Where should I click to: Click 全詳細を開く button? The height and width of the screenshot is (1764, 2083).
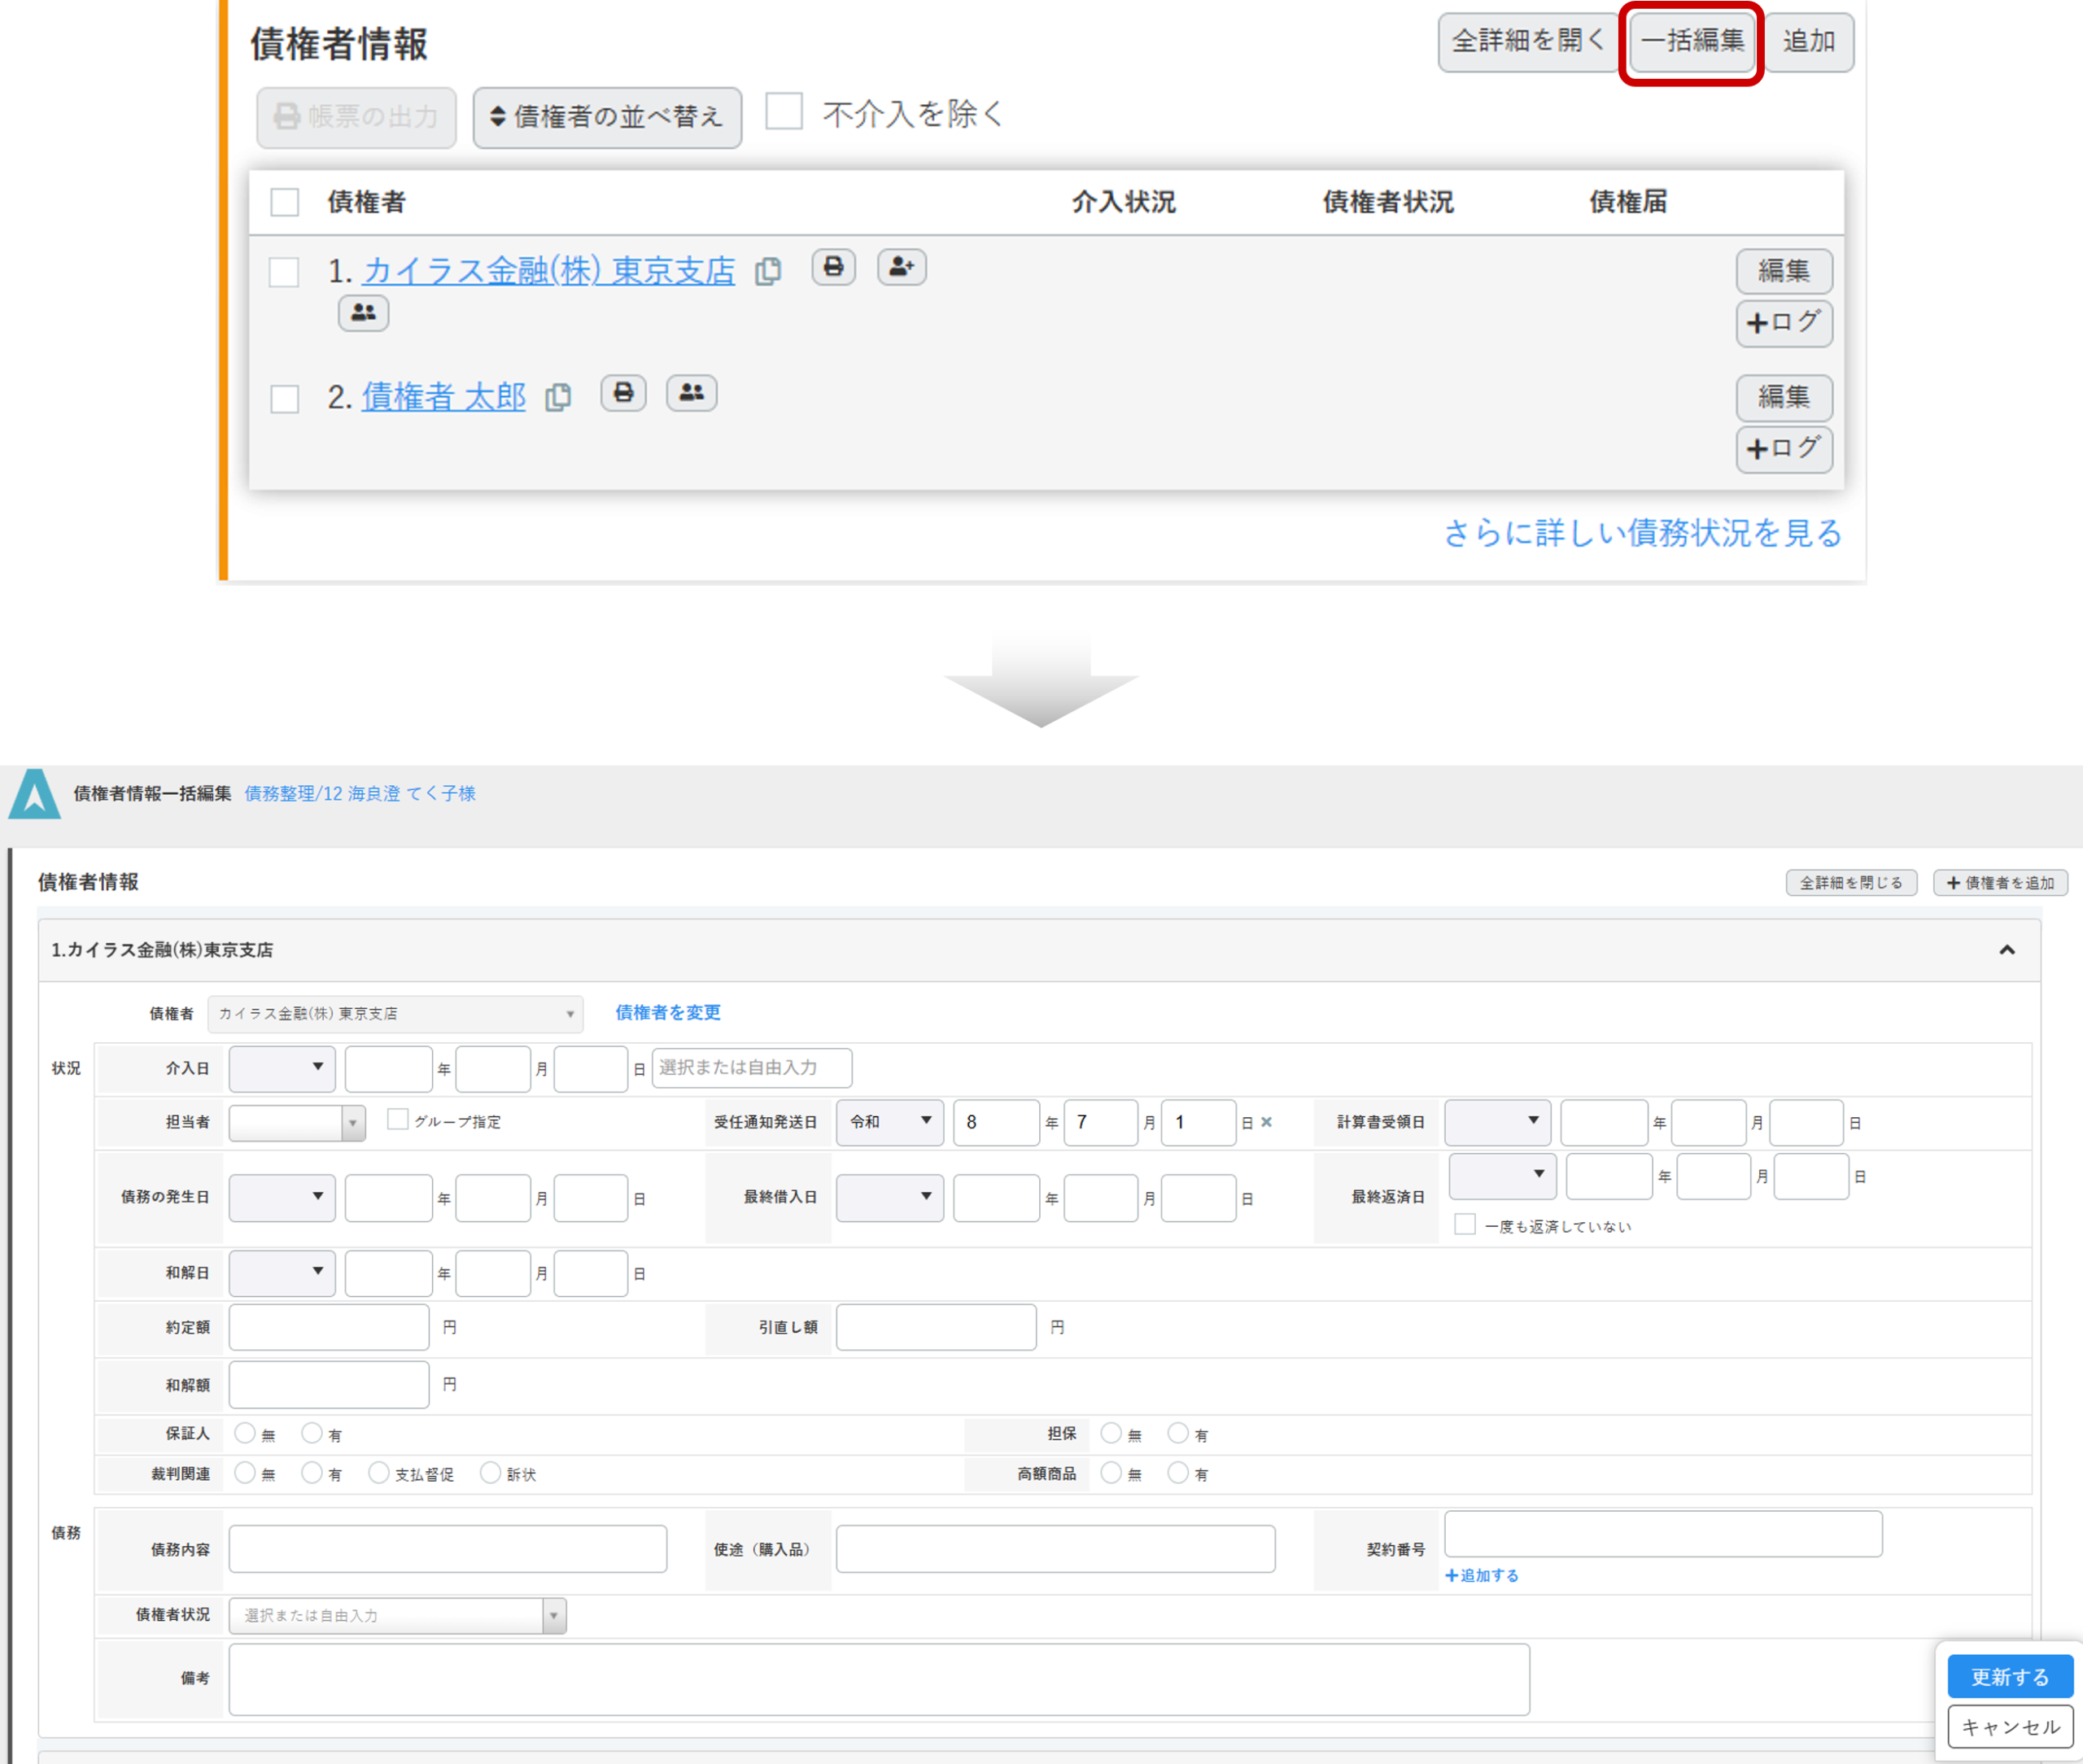click(1527, 42)
